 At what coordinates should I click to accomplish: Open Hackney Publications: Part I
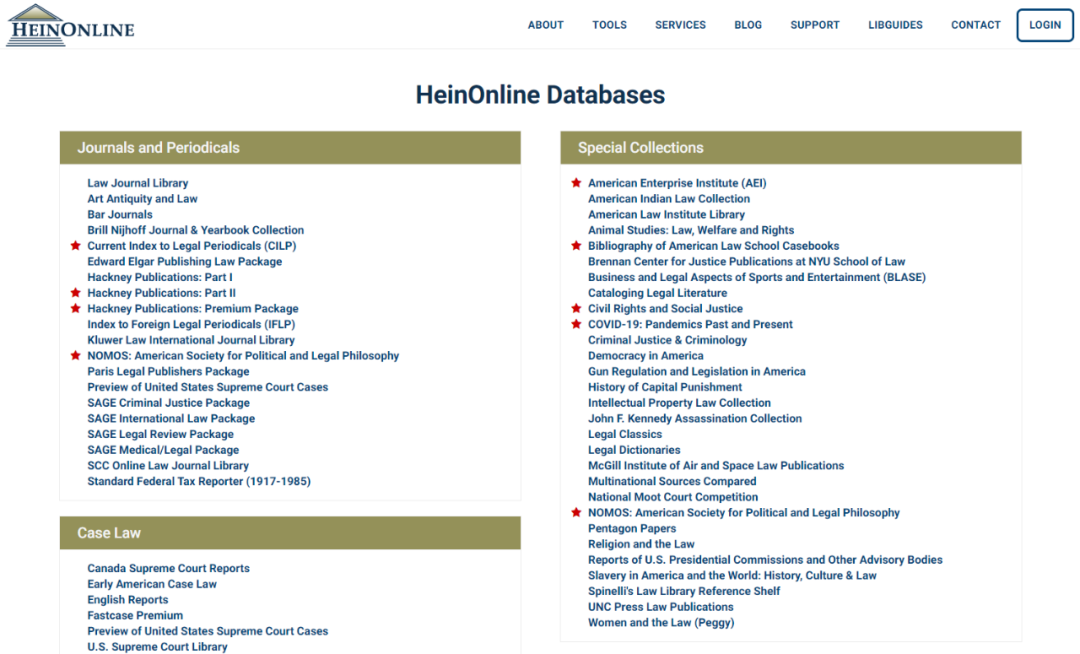pos(160,277)
